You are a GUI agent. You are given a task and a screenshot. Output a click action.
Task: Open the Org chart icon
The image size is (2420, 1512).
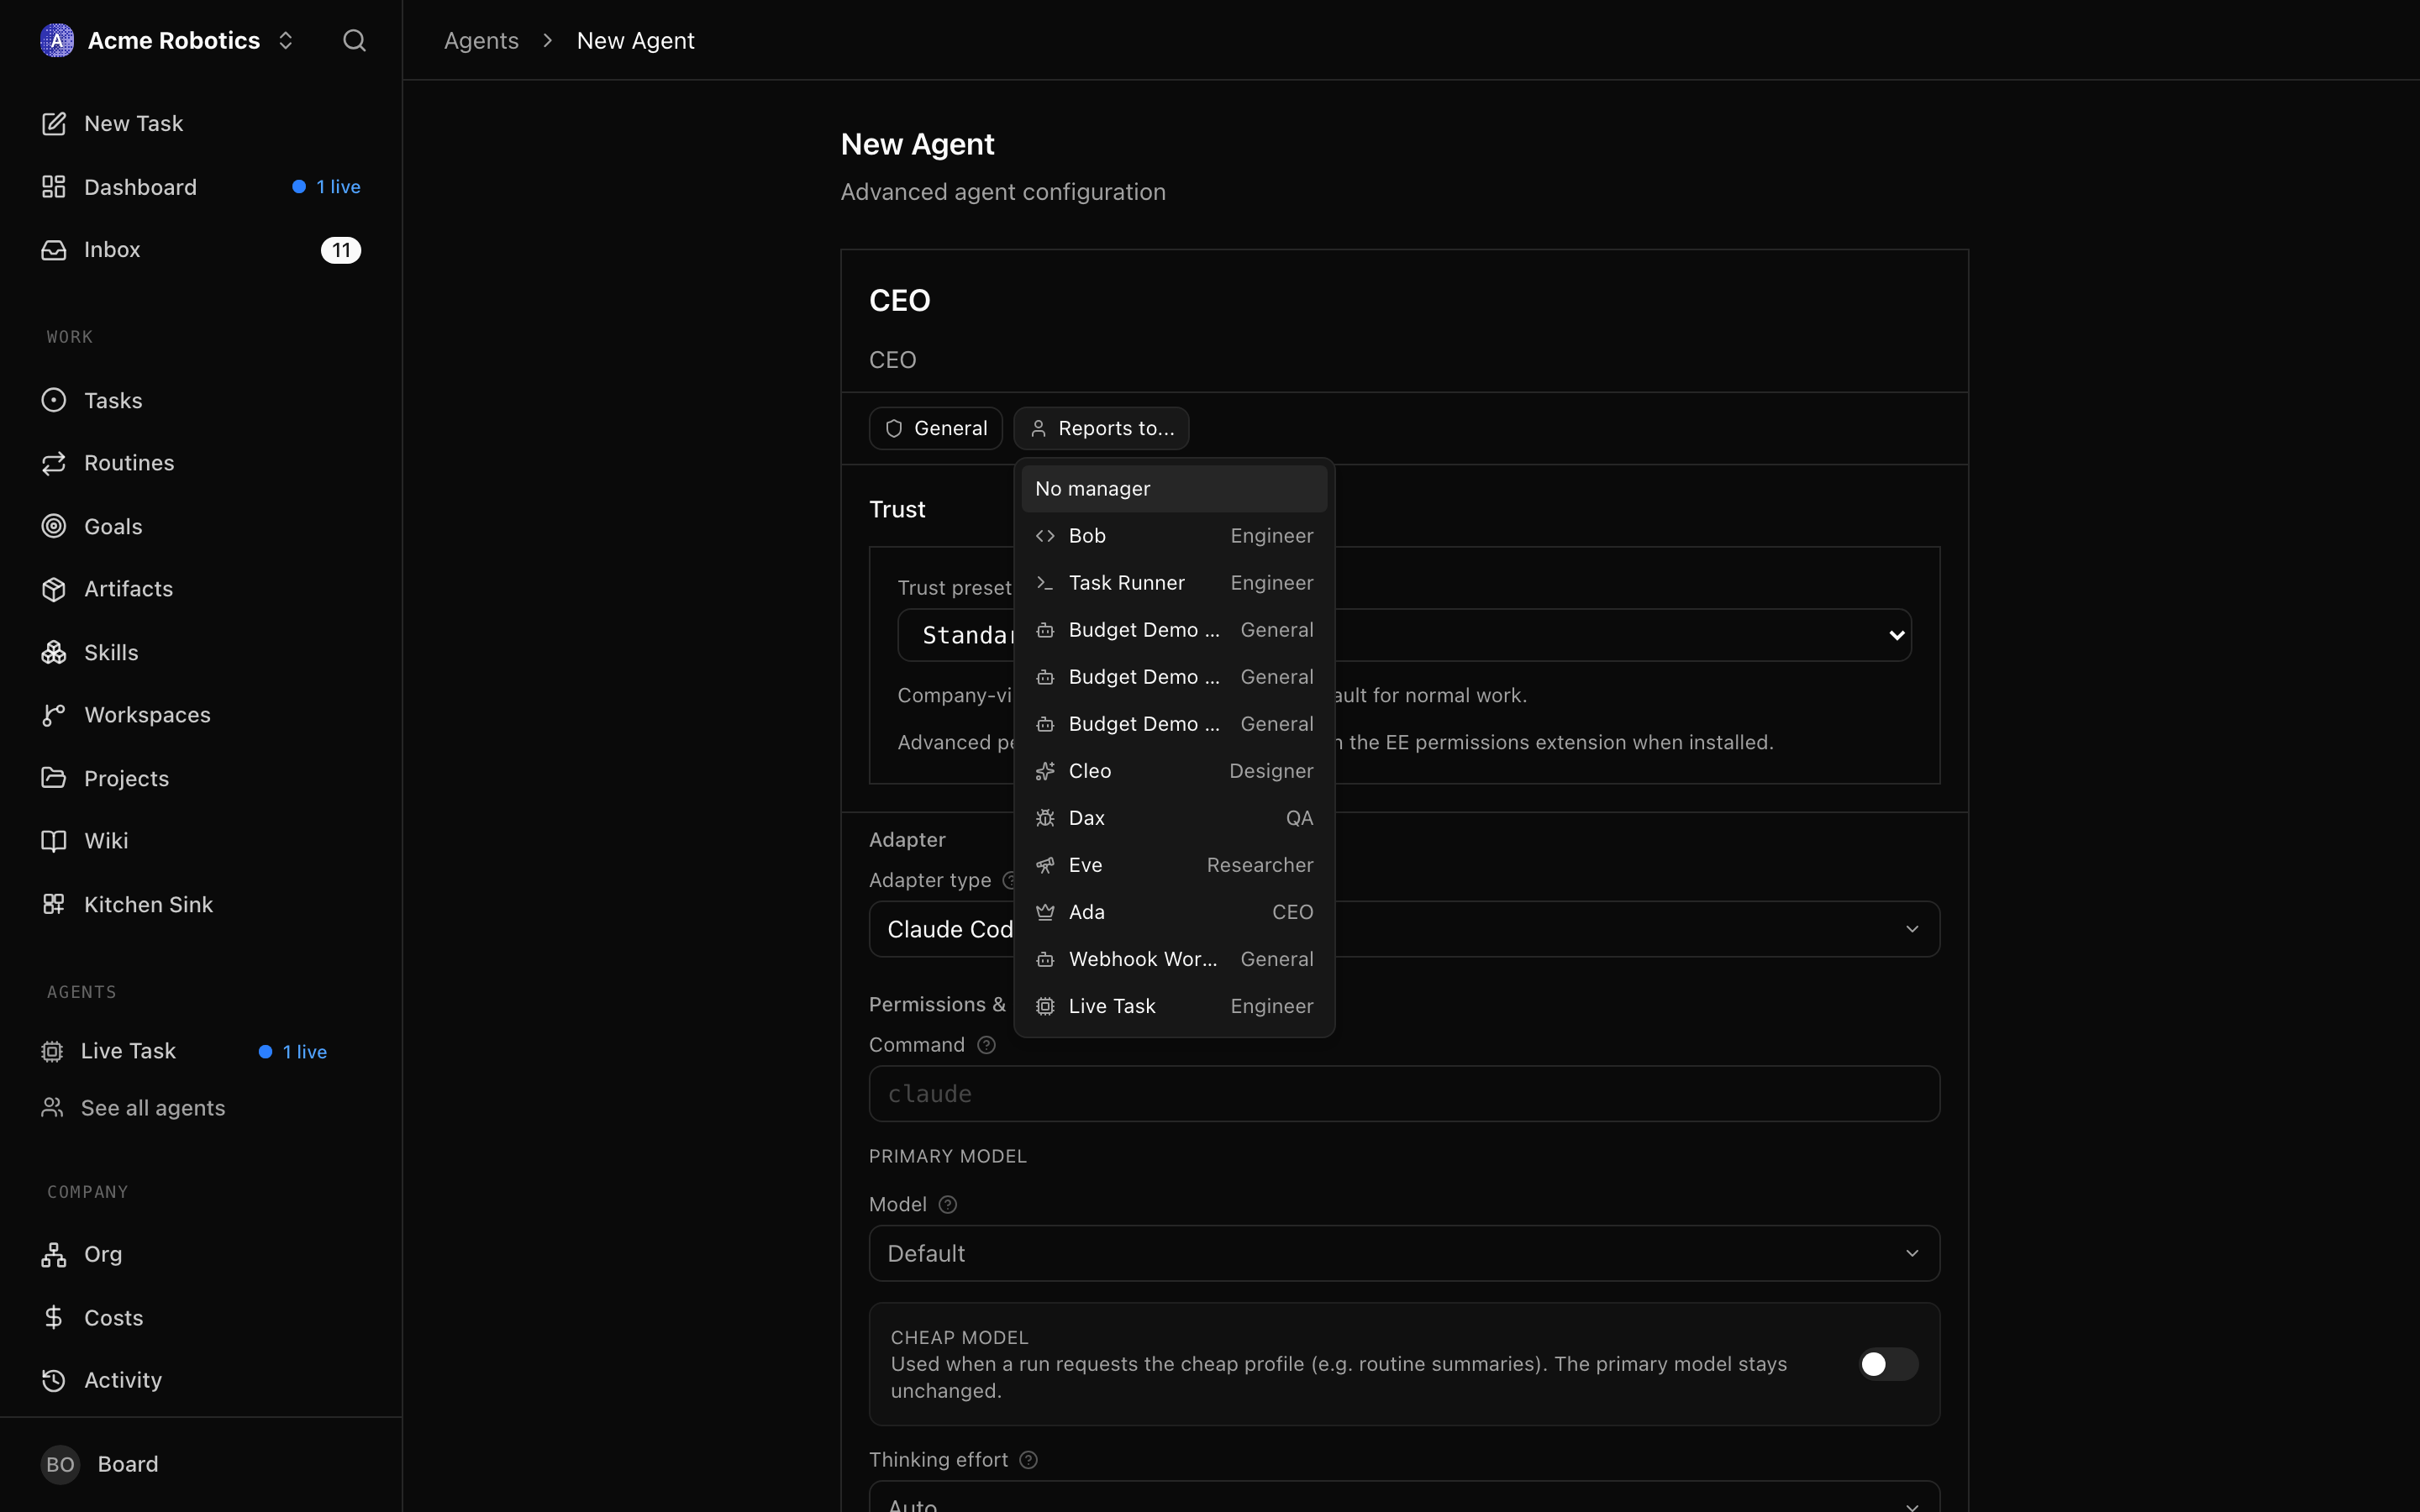54,1254
